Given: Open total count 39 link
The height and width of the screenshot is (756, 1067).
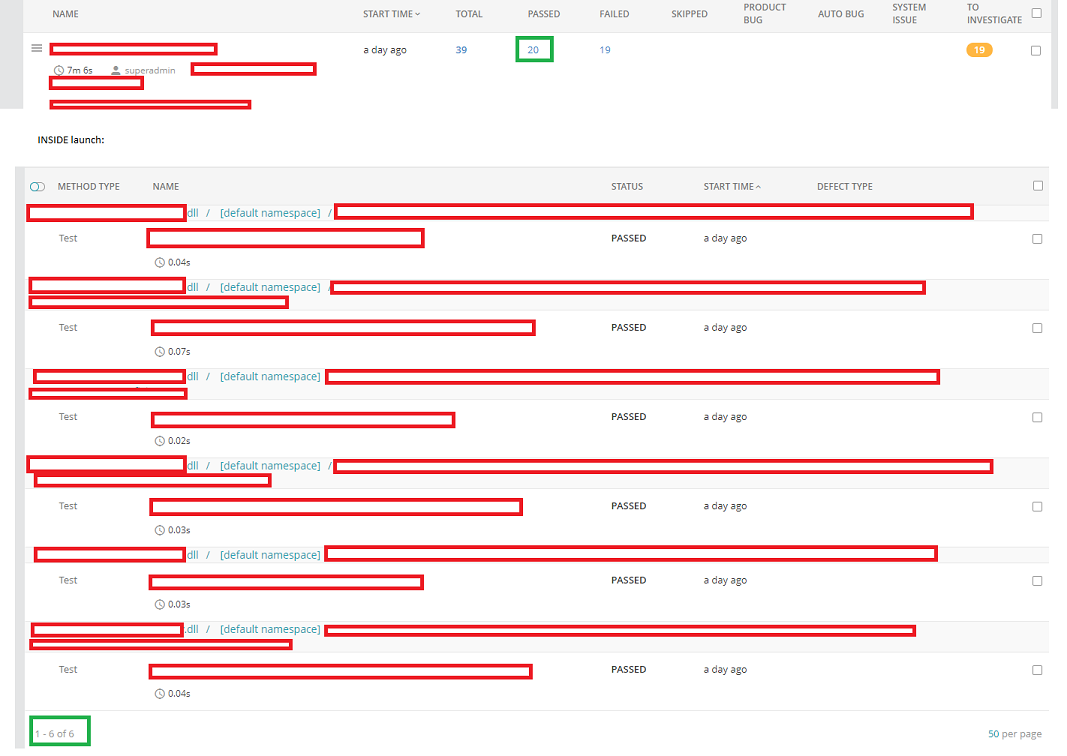Looking at the screenshot, I should (461, 50).
